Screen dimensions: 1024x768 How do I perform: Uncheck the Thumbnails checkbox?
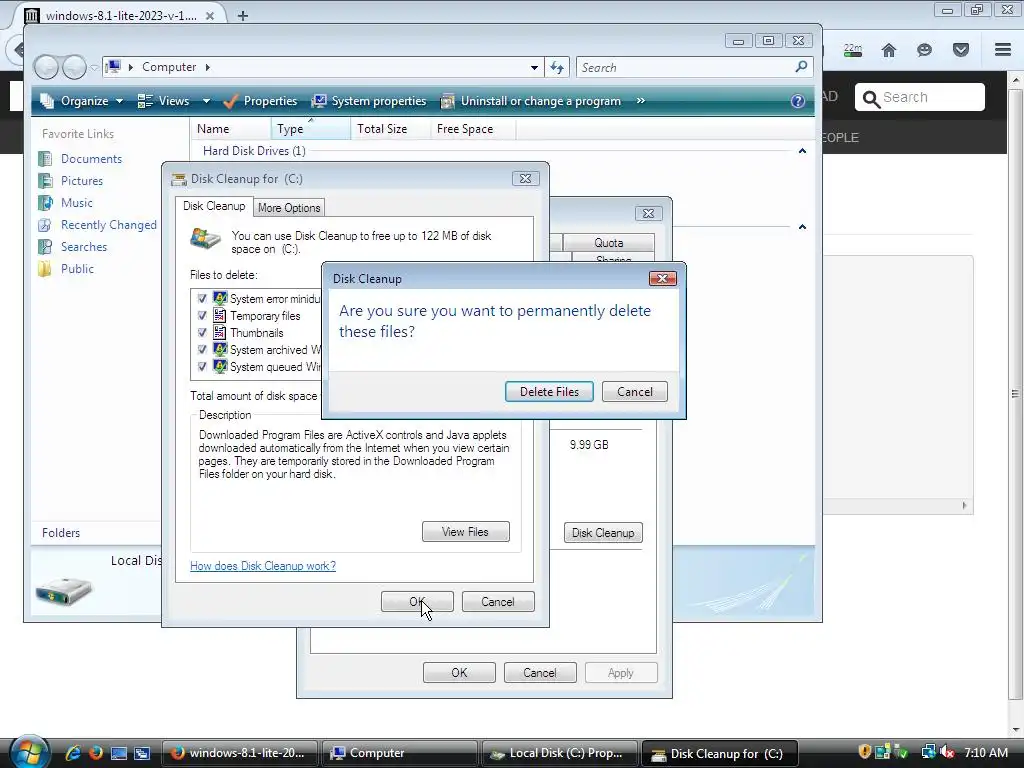(202, 332)
